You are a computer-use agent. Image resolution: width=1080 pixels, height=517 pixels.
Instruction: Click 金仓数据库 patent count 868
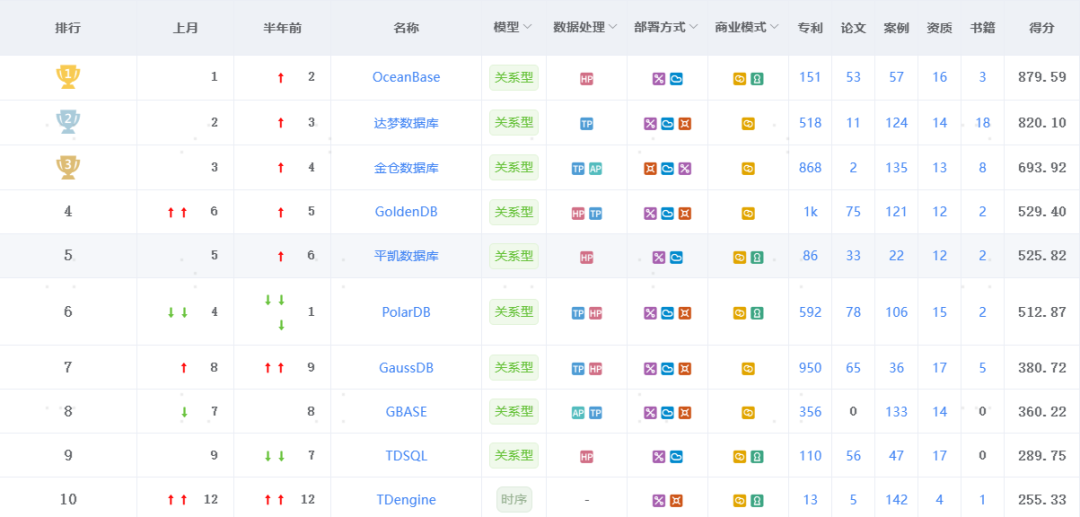pos(810,168)
